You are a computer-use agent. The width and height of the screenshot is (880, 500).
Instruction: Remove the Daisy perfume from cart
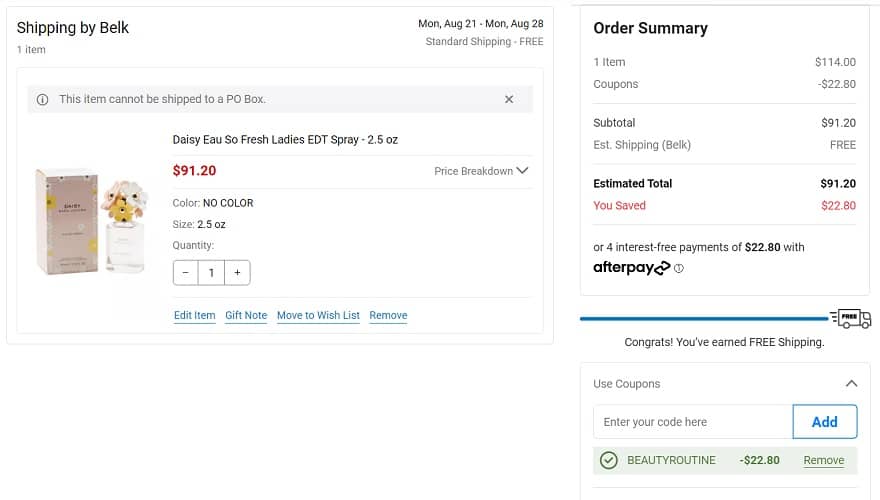pos(388,315)
